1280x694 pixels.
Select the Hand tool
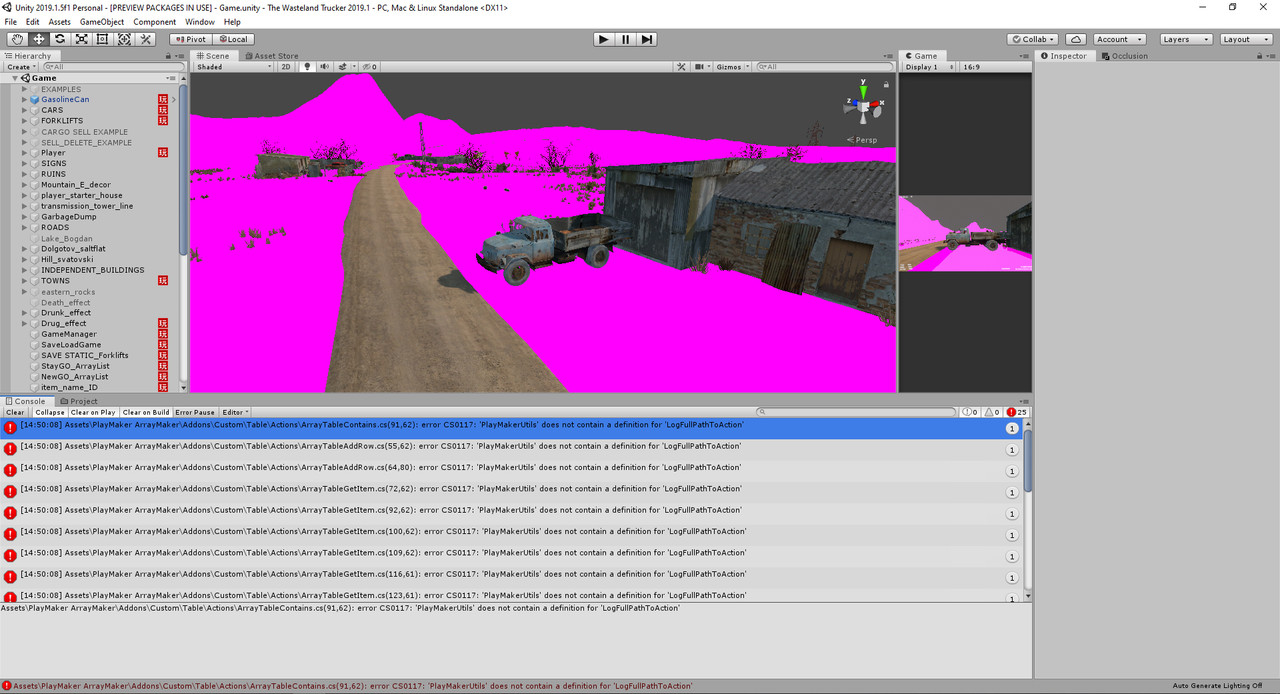[x=18, y=39]
